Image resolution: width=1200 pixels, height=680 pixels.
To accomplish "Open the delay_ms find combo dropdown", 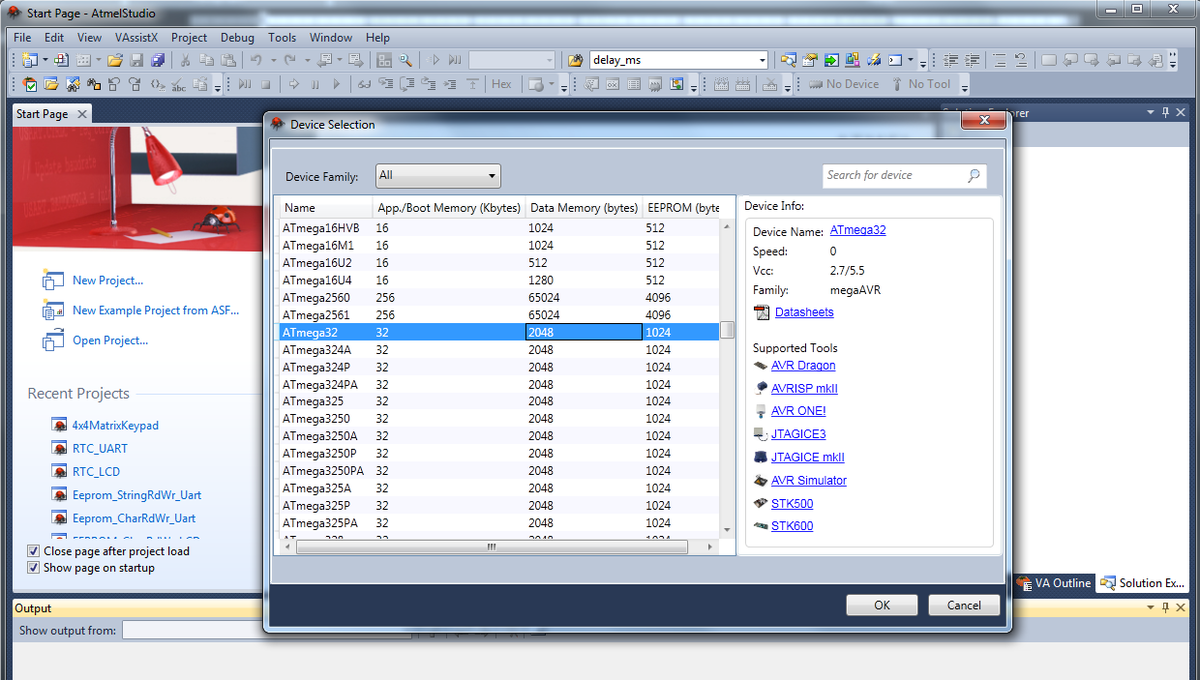I will 762,60.
